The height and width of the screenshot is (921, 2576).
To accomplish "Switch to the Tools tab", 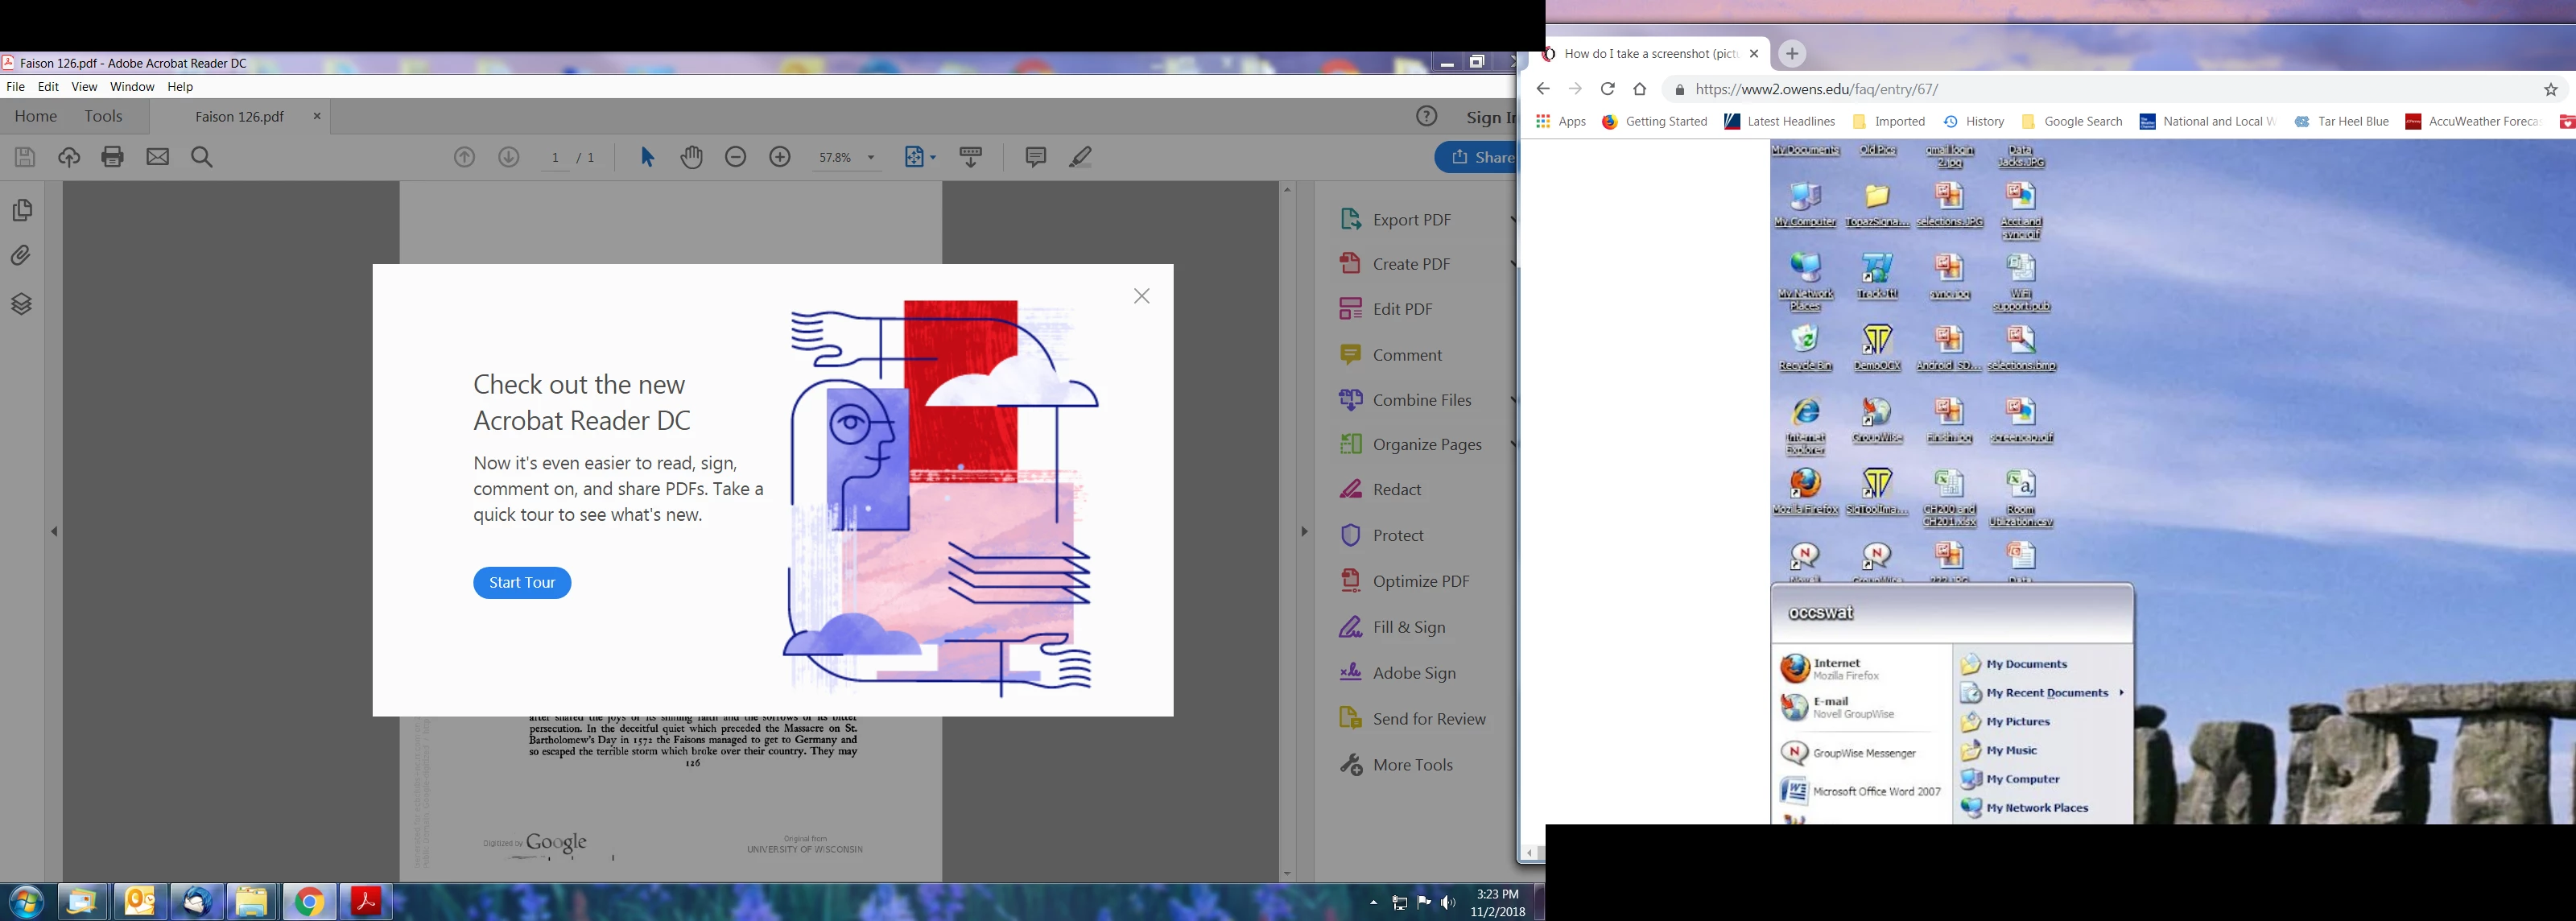I will coord(103,116).
